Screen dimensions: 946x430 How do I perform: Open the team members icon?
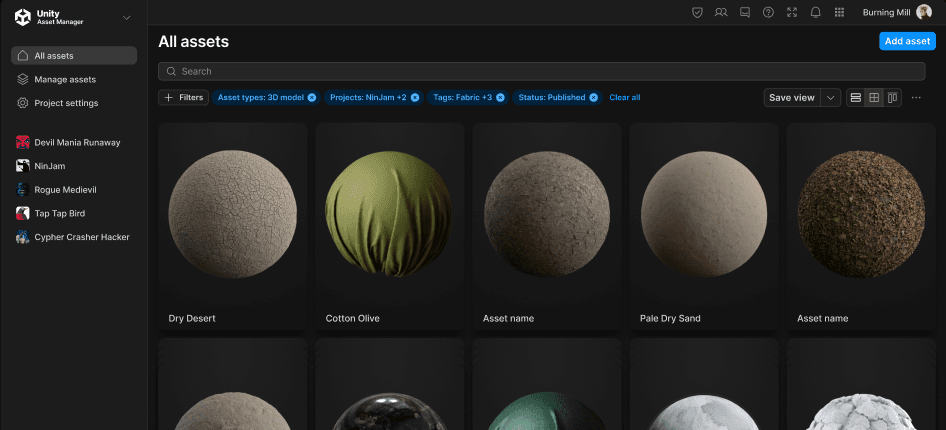pyautogui.click(x=721, y=12)
